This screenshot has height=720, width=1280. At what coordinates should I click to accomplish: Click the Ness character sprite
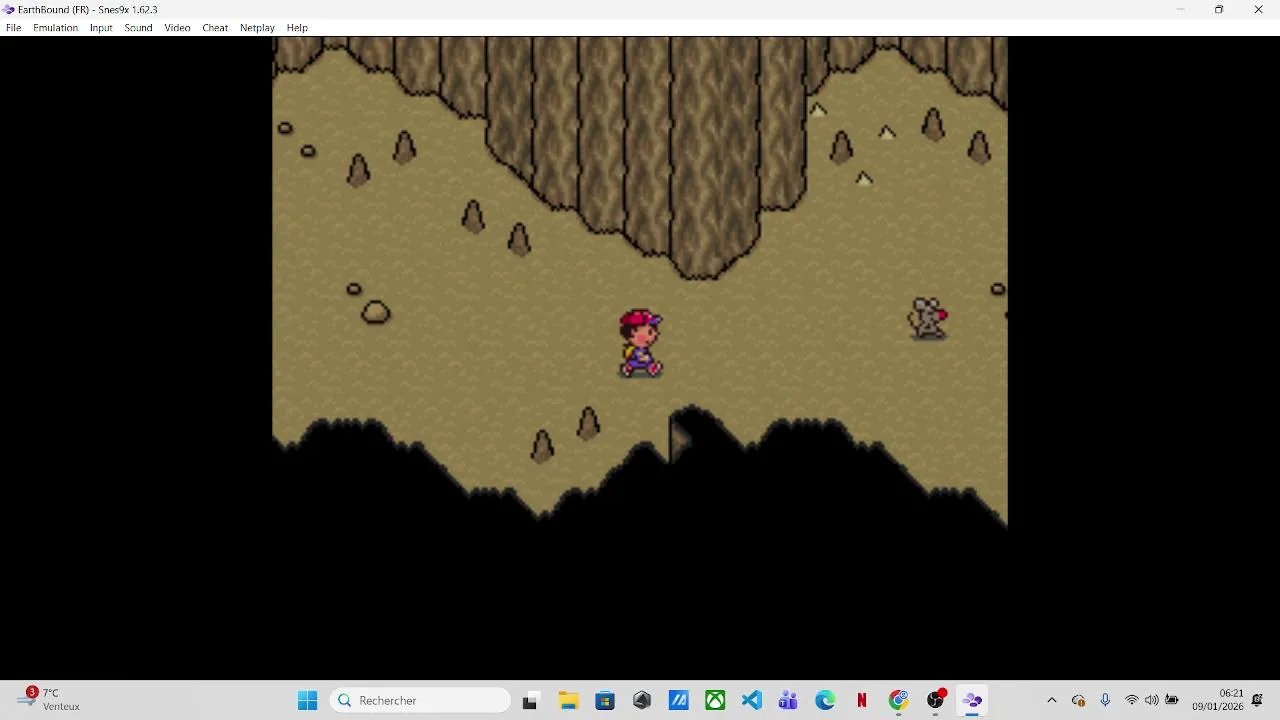click(640, 343)
